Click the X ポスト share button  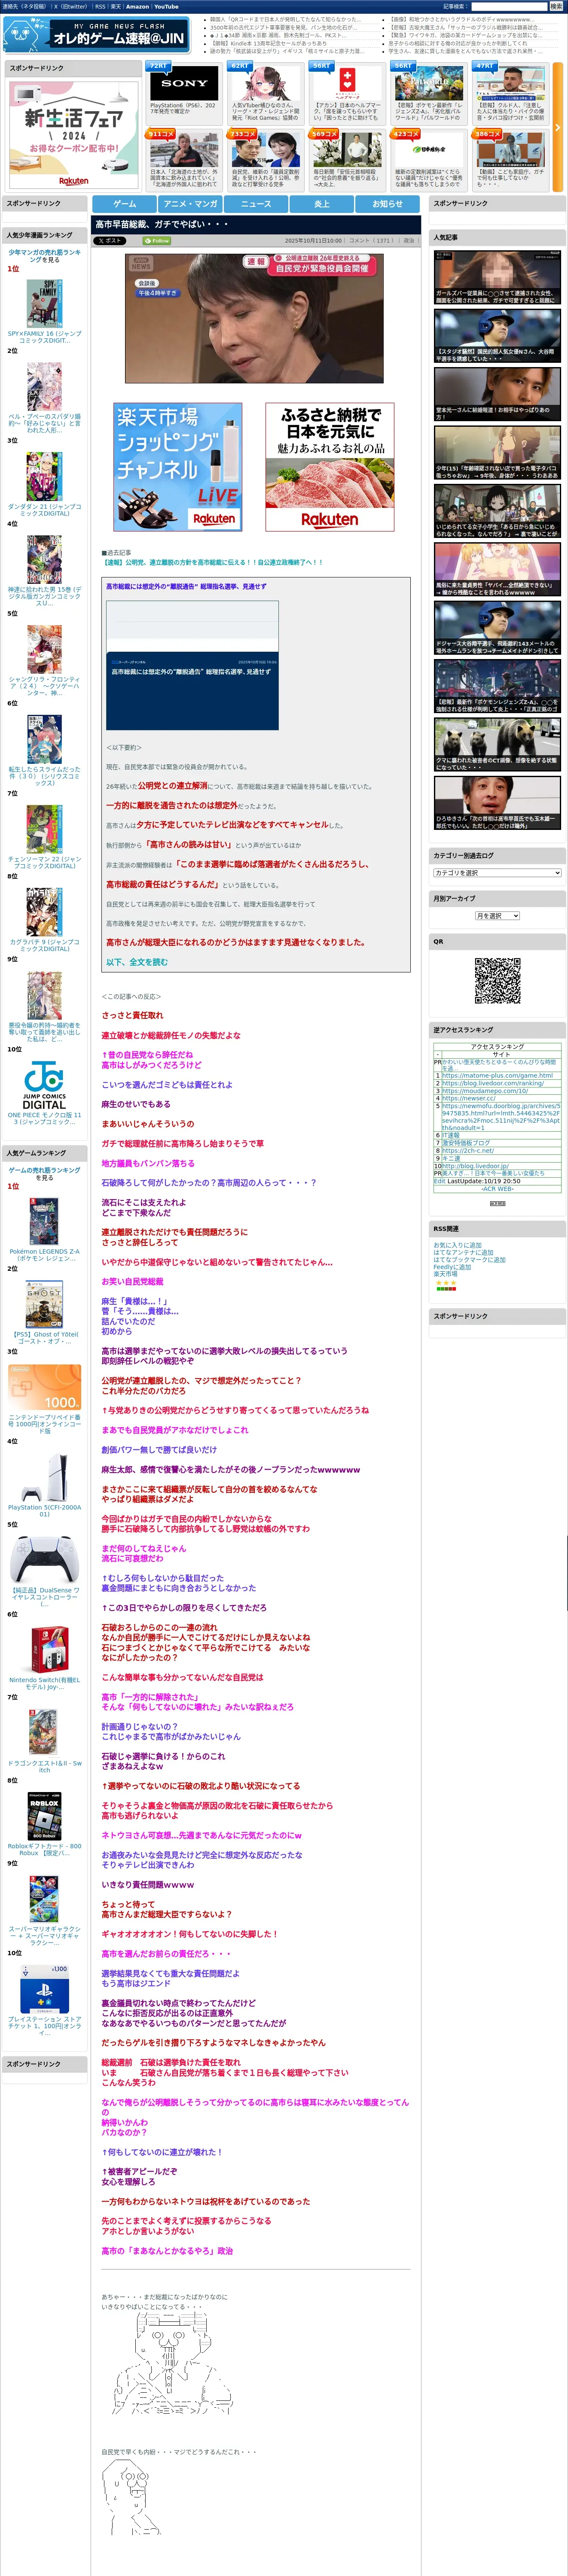tap(110, 241)
